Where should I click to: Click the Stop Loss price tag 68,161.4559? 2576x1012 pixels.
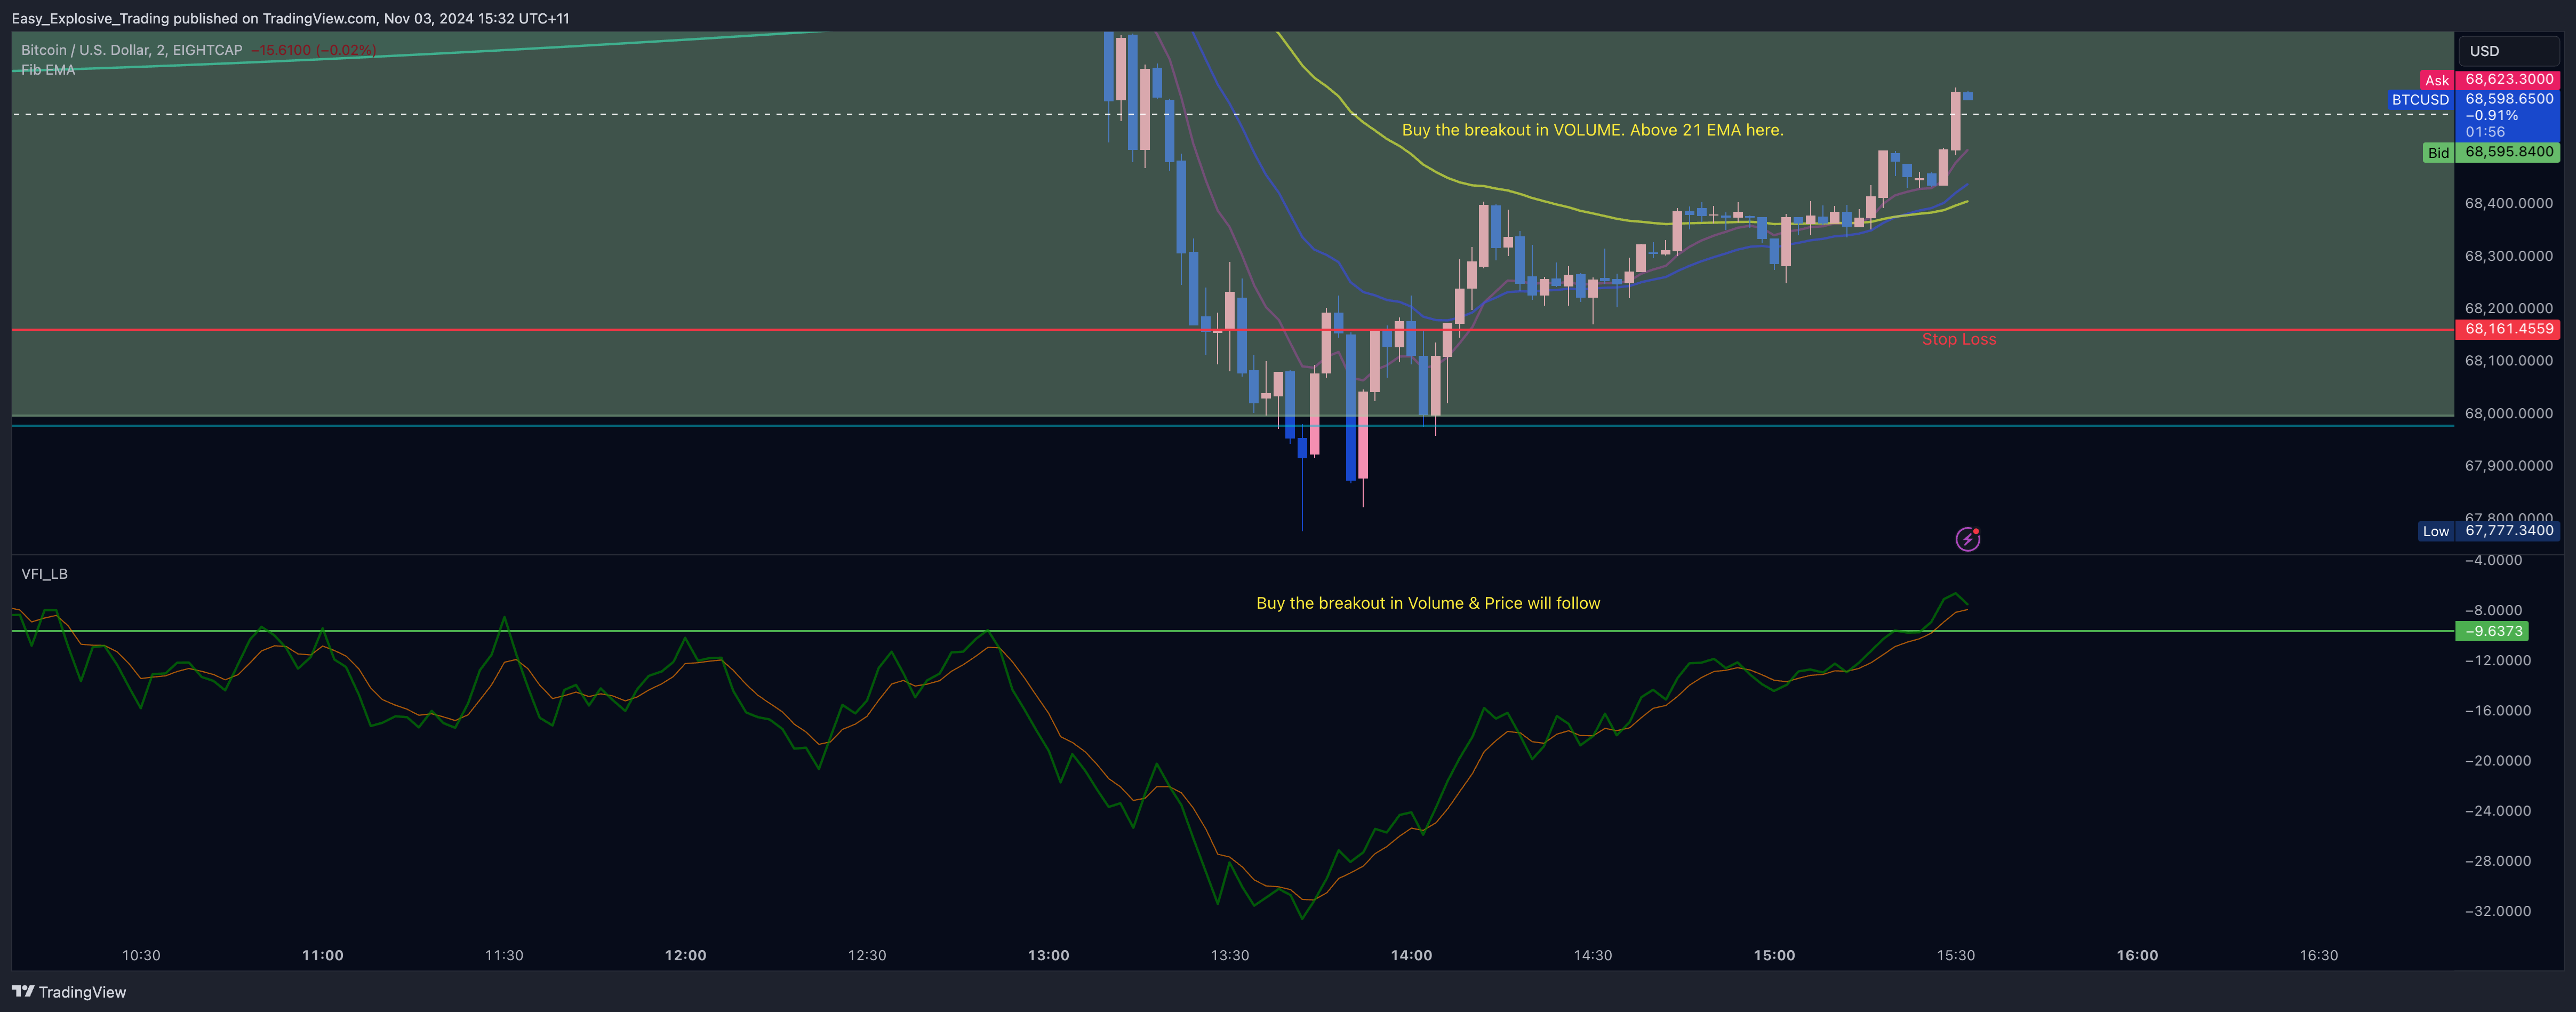2508,329
